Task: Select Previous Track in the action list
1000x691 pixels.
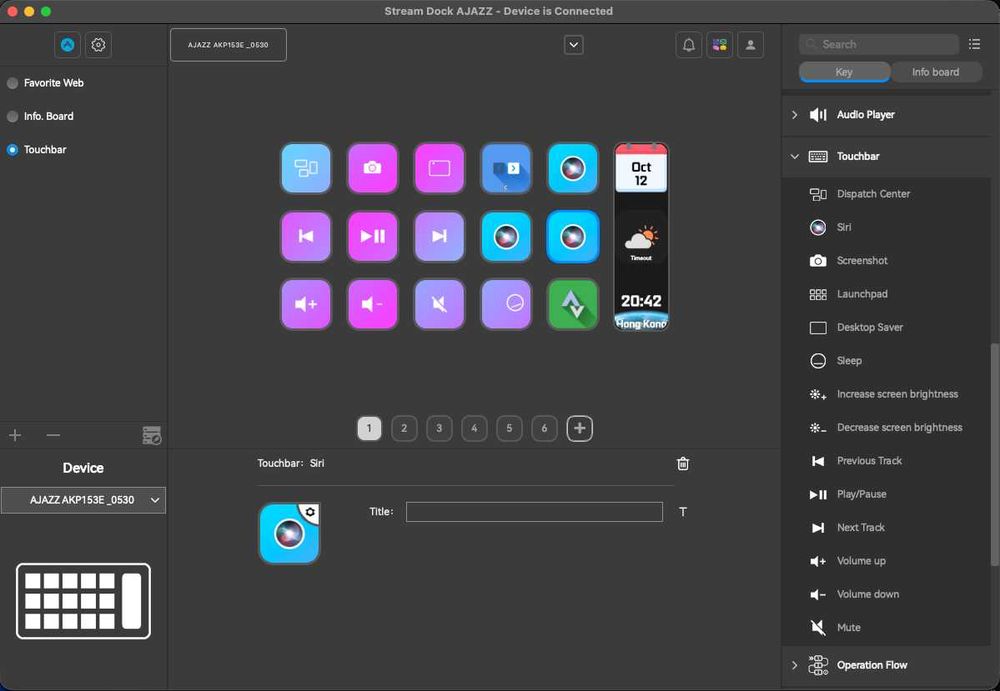Action: 886,461
